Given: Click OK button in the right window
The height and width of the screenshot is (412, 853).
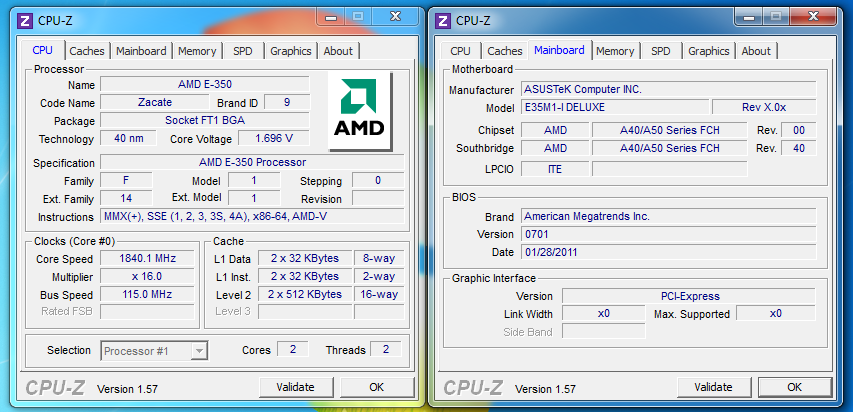Looking at the screenshot, I should pyautogui.click(x=794, y=388).
